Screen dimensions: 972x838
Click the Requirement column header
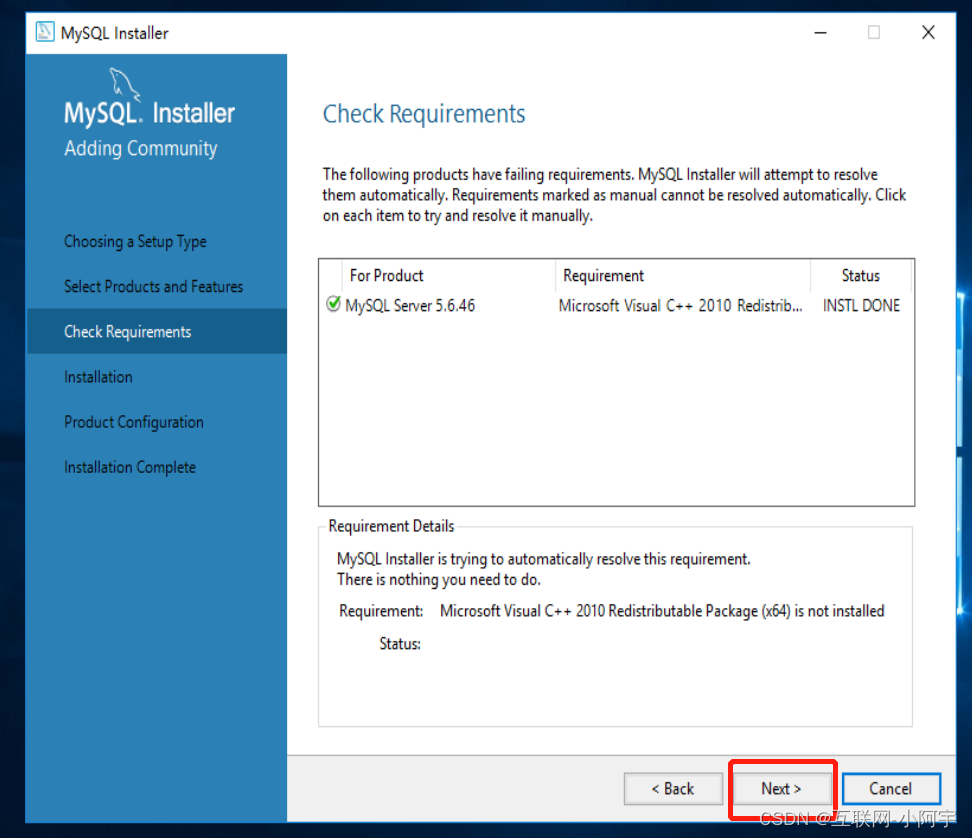(683, 275)
